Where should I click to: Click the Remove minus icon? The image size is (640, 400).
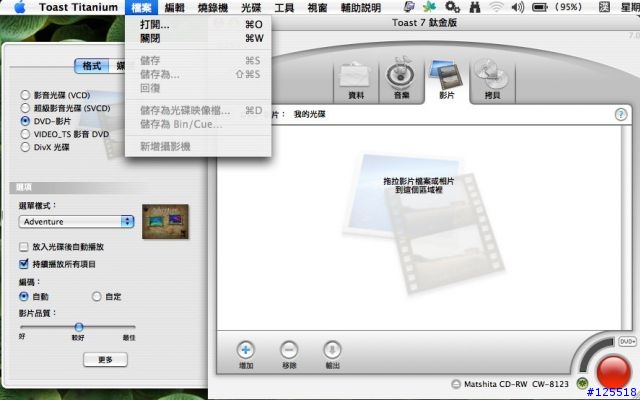[289, 350]
